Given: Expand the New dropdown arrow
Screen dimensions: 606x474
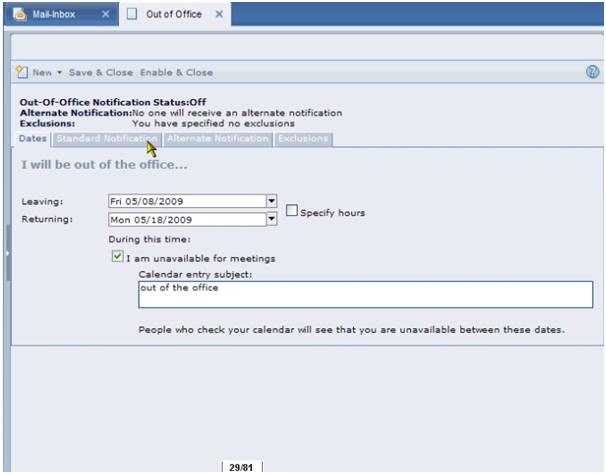Looking at the screenshot, I should [x=60, y=72].
